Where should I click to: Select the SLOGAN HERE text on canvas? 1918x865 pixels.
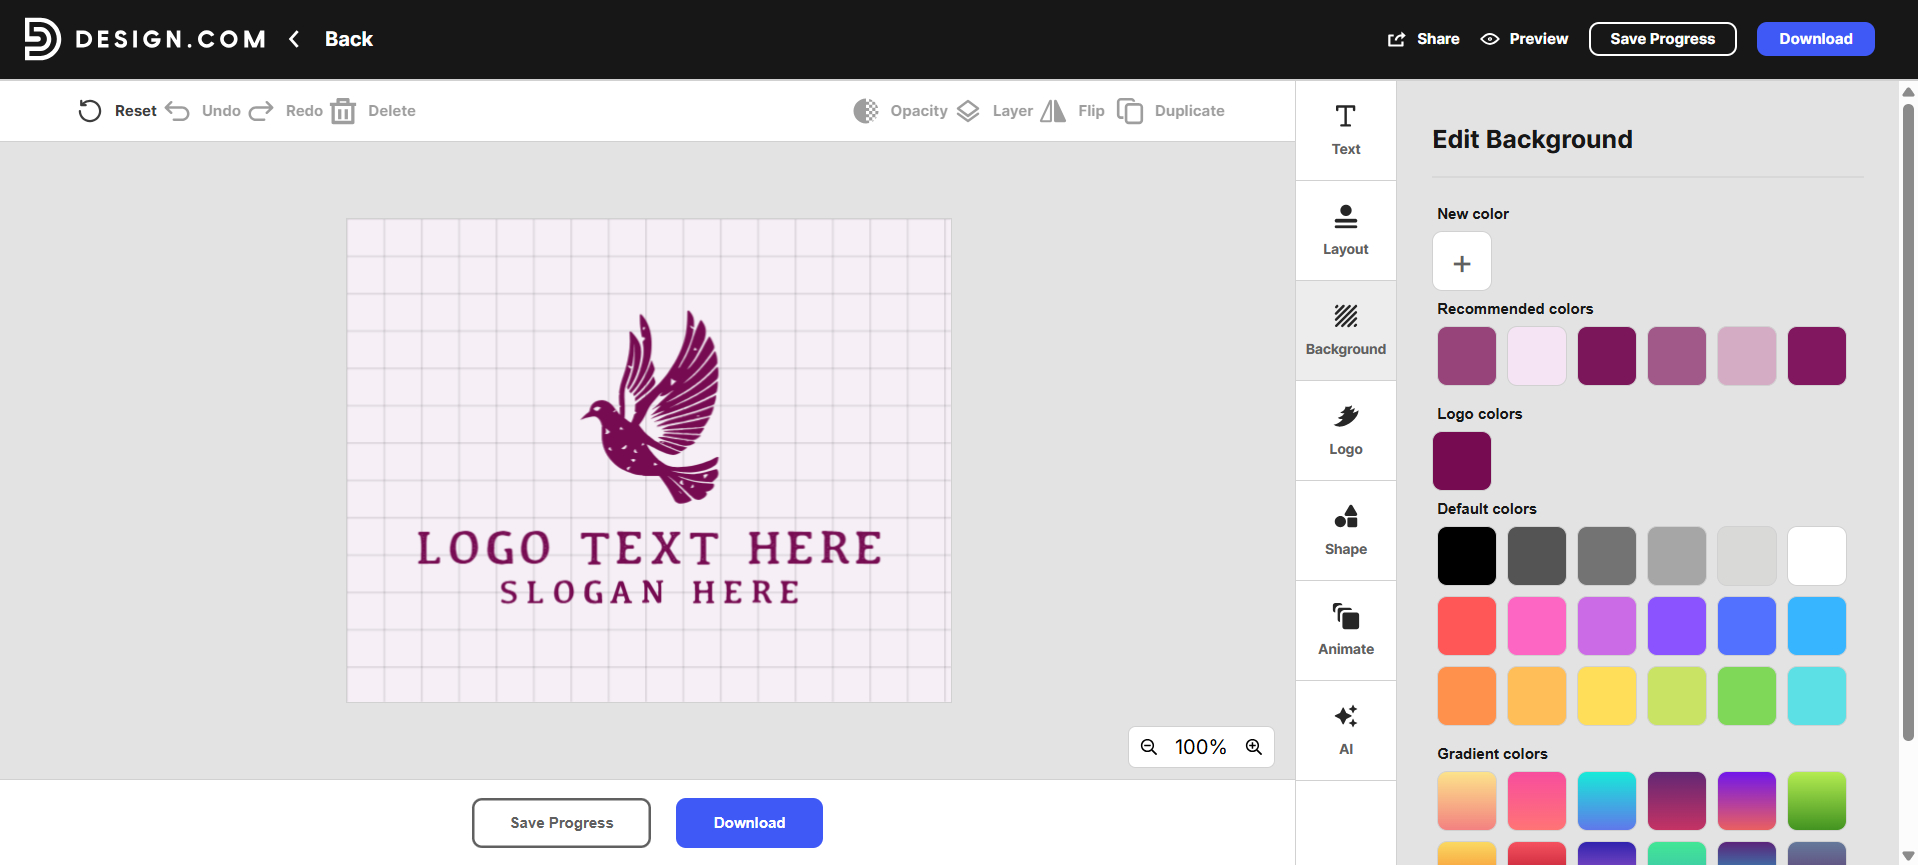(x=649, y=592)
